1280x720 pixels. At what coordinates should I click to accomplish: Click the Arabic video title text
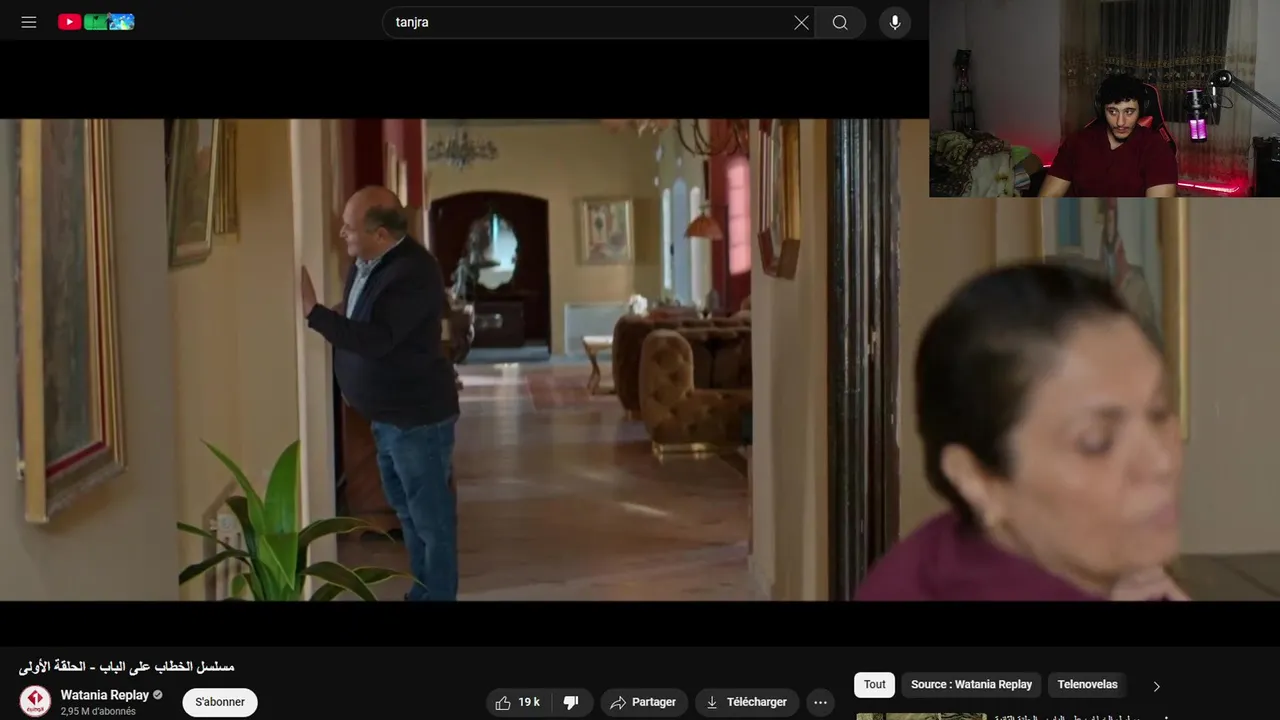pos(127,666)
